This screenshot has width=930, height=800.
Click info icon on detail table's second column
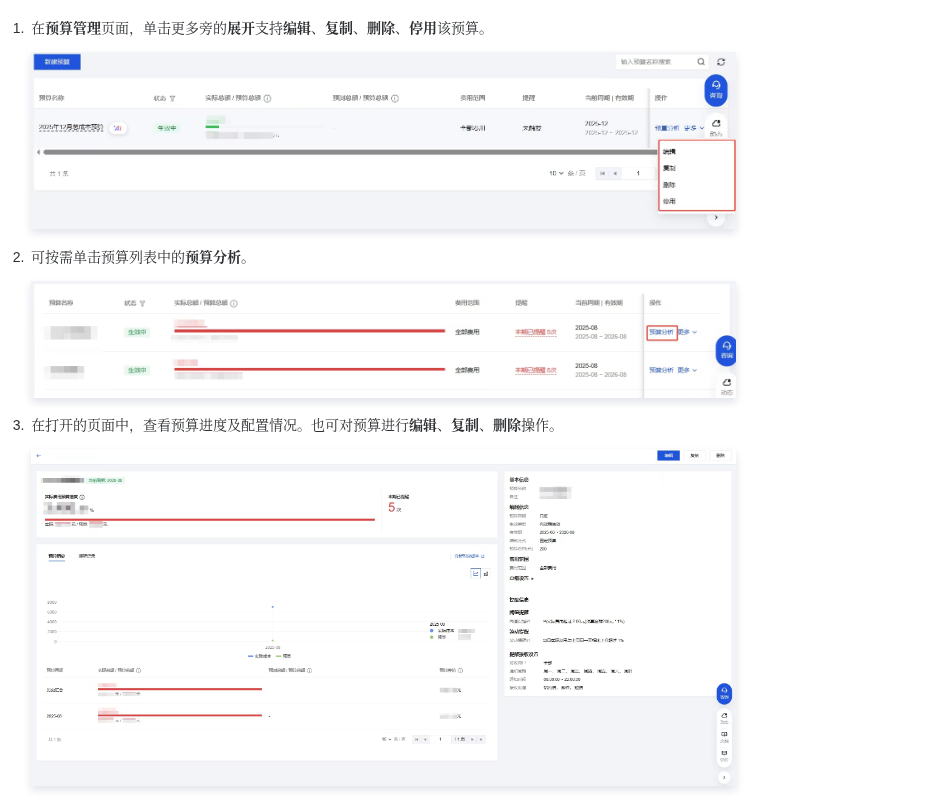pyautogui.click(x=139, y=671)
